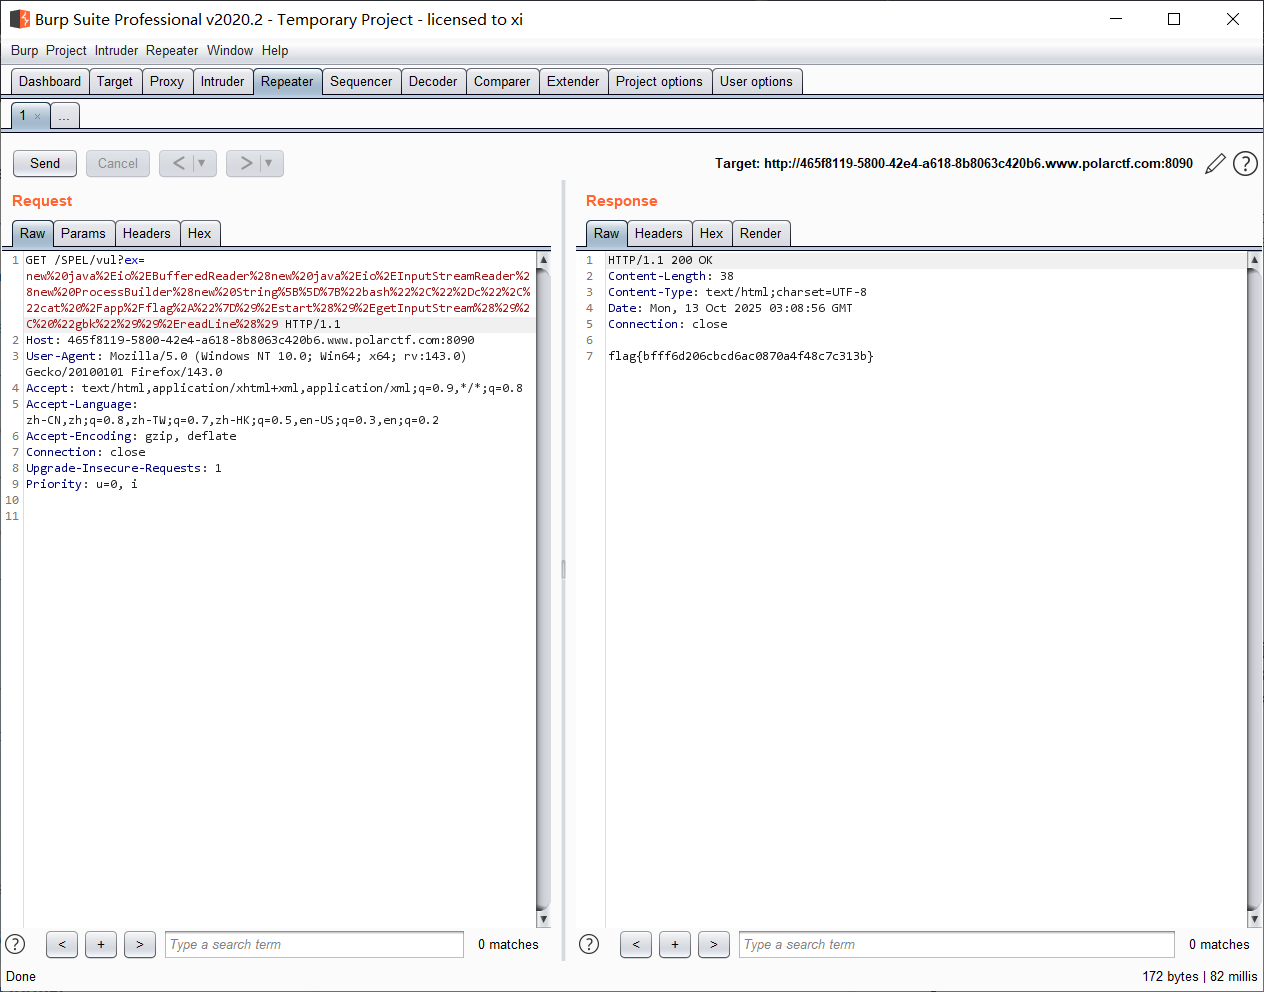Click the Host header line in request

coord(250,340)
